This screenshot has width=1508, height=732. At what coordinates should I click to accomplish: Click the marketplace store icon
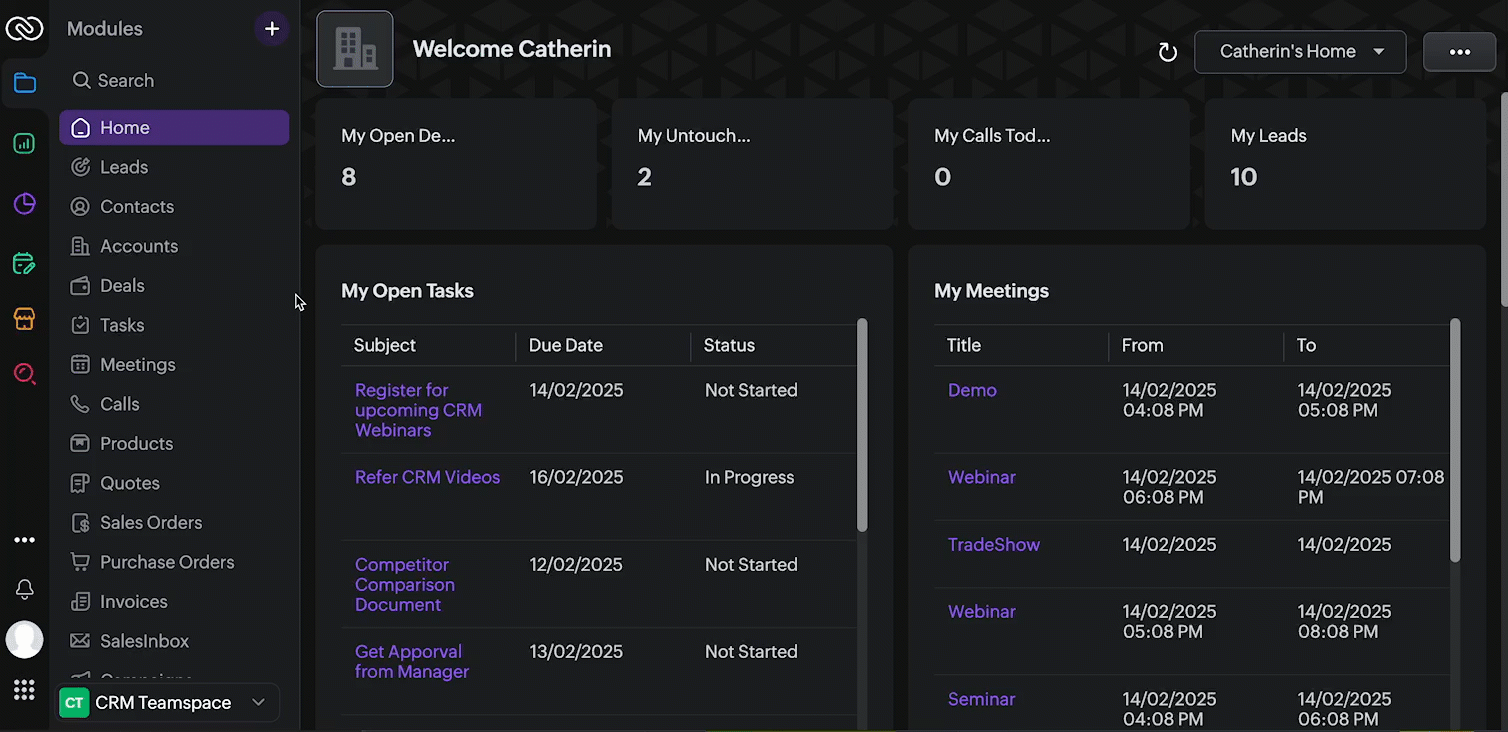25,319
